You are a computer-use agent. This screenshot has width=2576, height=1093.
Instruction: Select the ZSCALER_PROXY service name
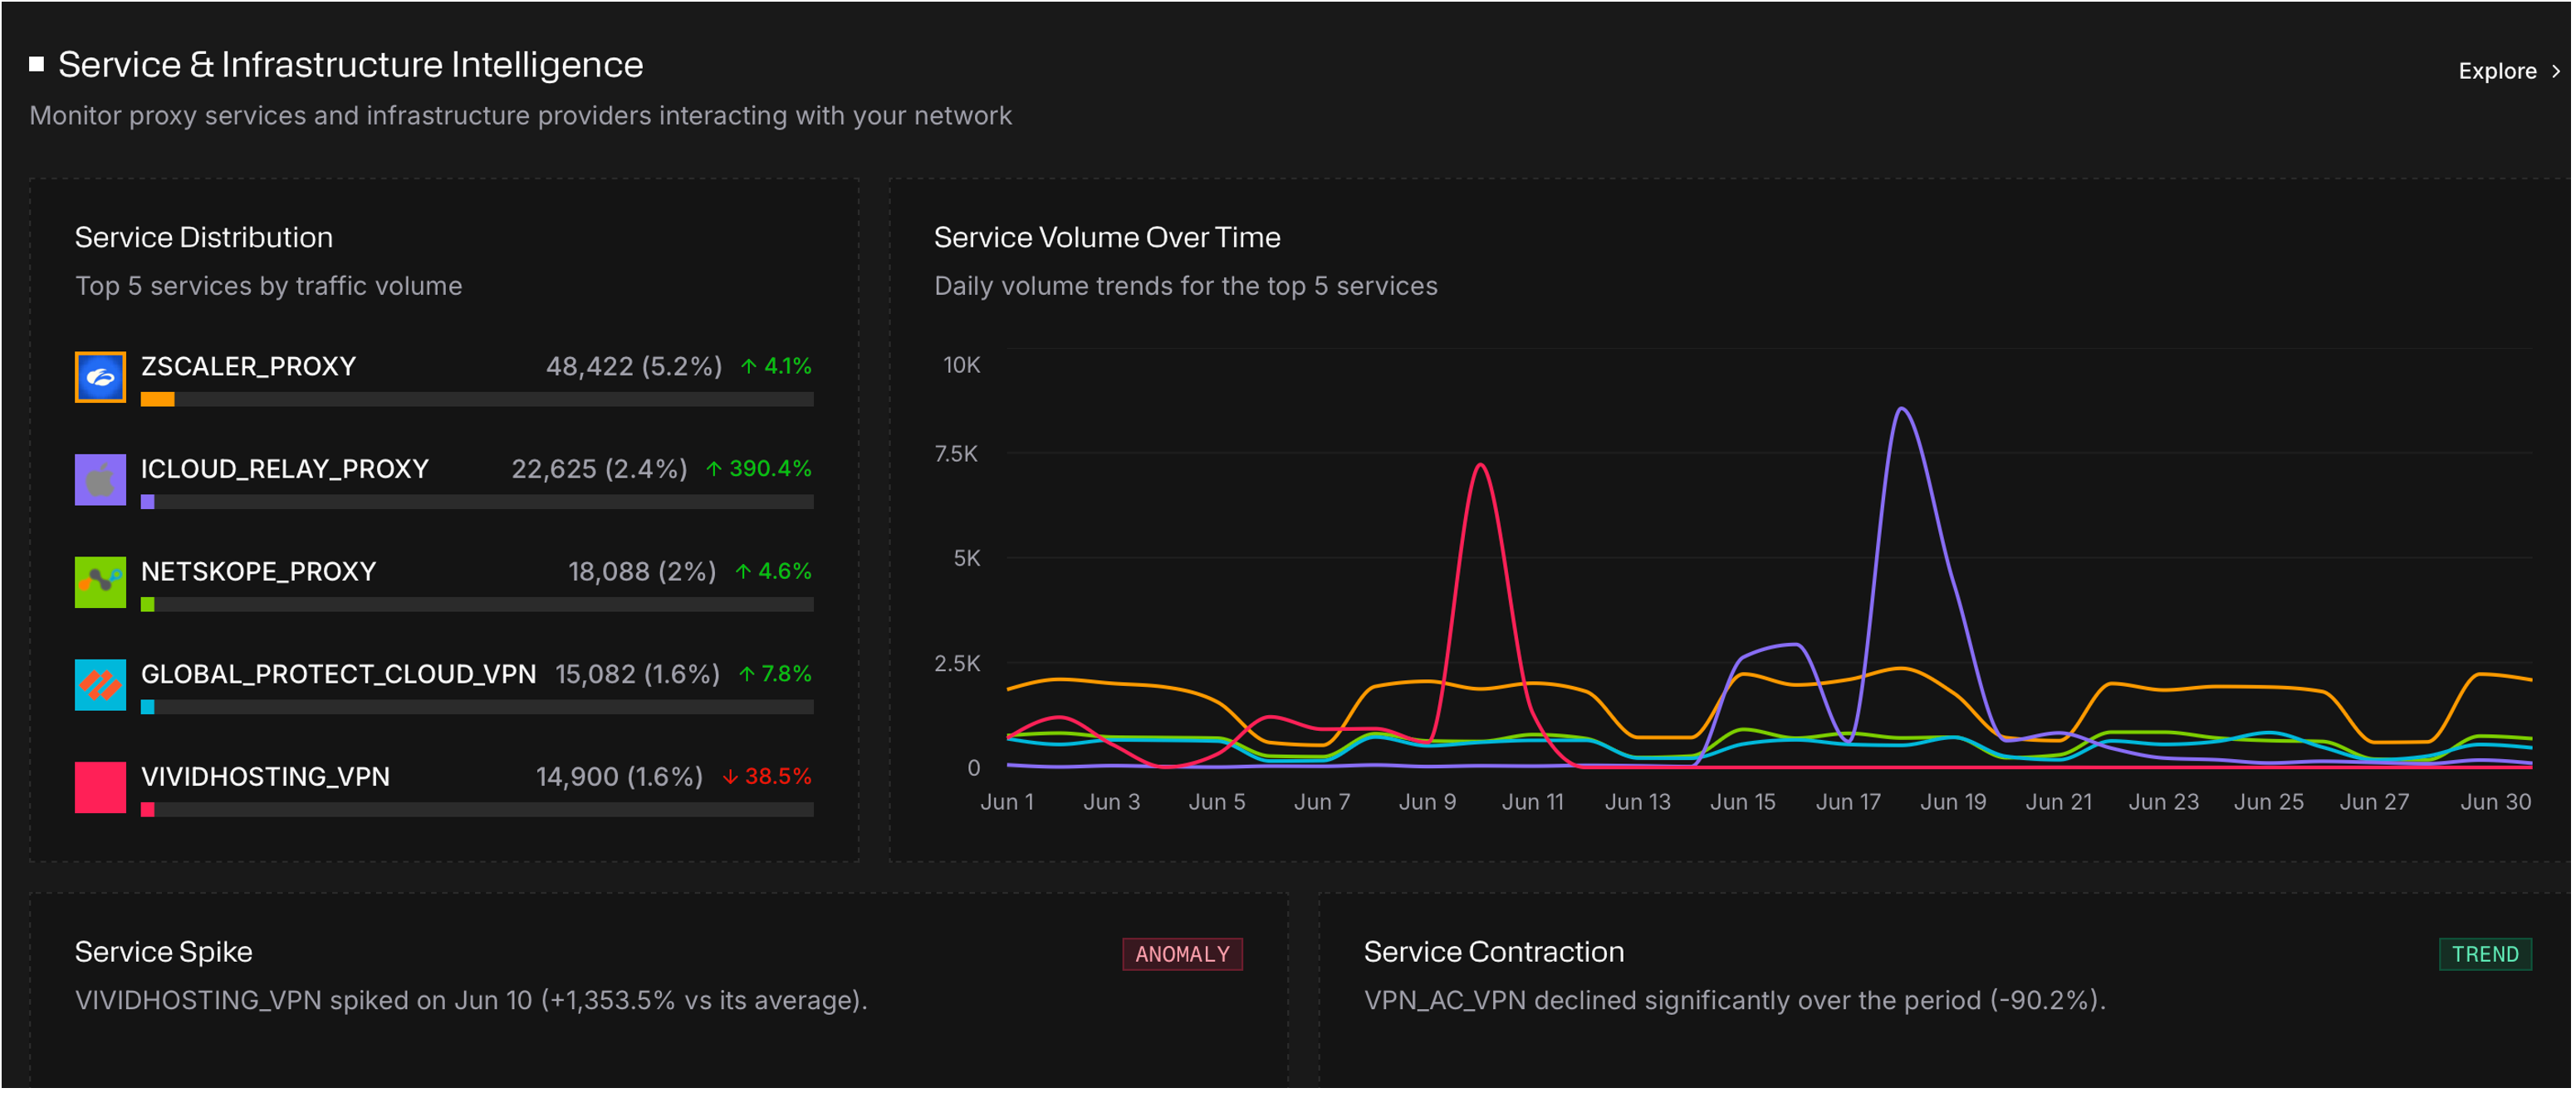pos(248,367)
